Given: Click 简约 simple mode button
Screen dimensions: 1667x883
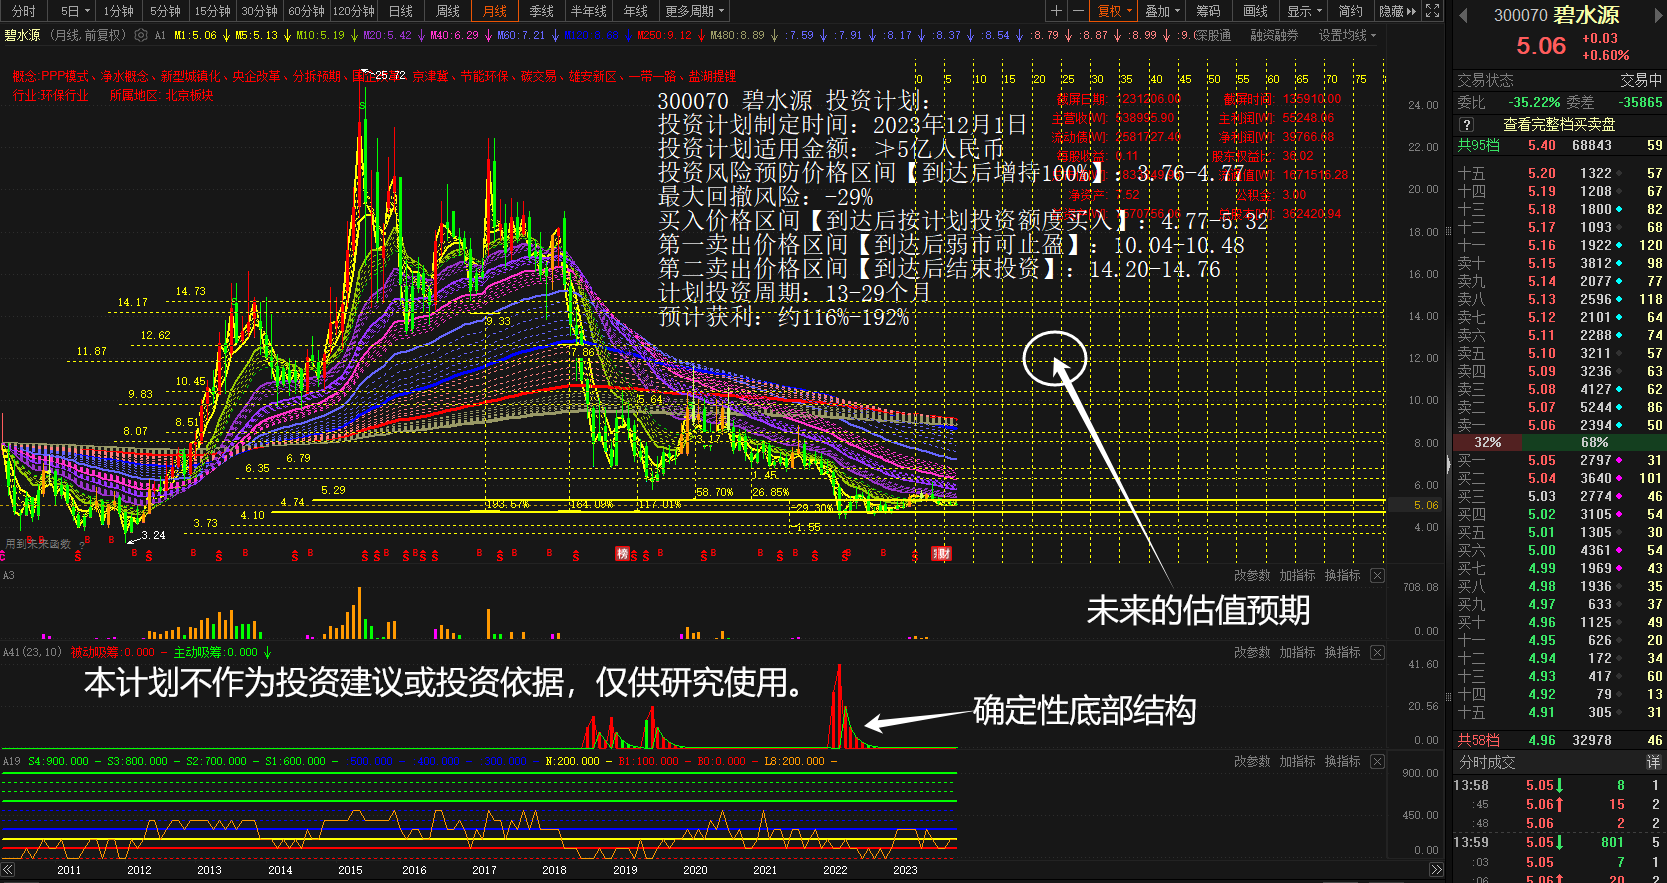Looking at the screenshot, I should coord(1350,11).
